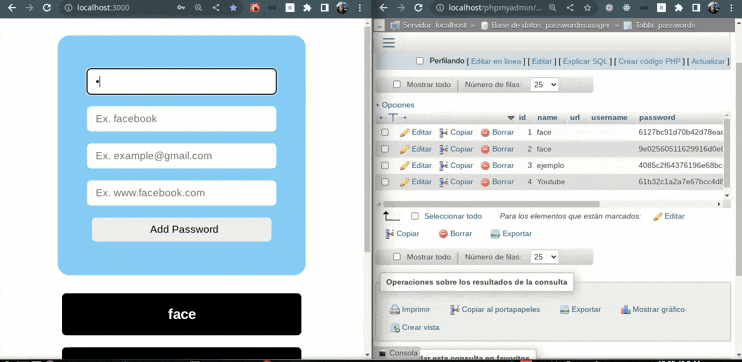Viewport: 742px width, 362px height.
Task: Click the Explicar SQL link
Action: point(585,62)
